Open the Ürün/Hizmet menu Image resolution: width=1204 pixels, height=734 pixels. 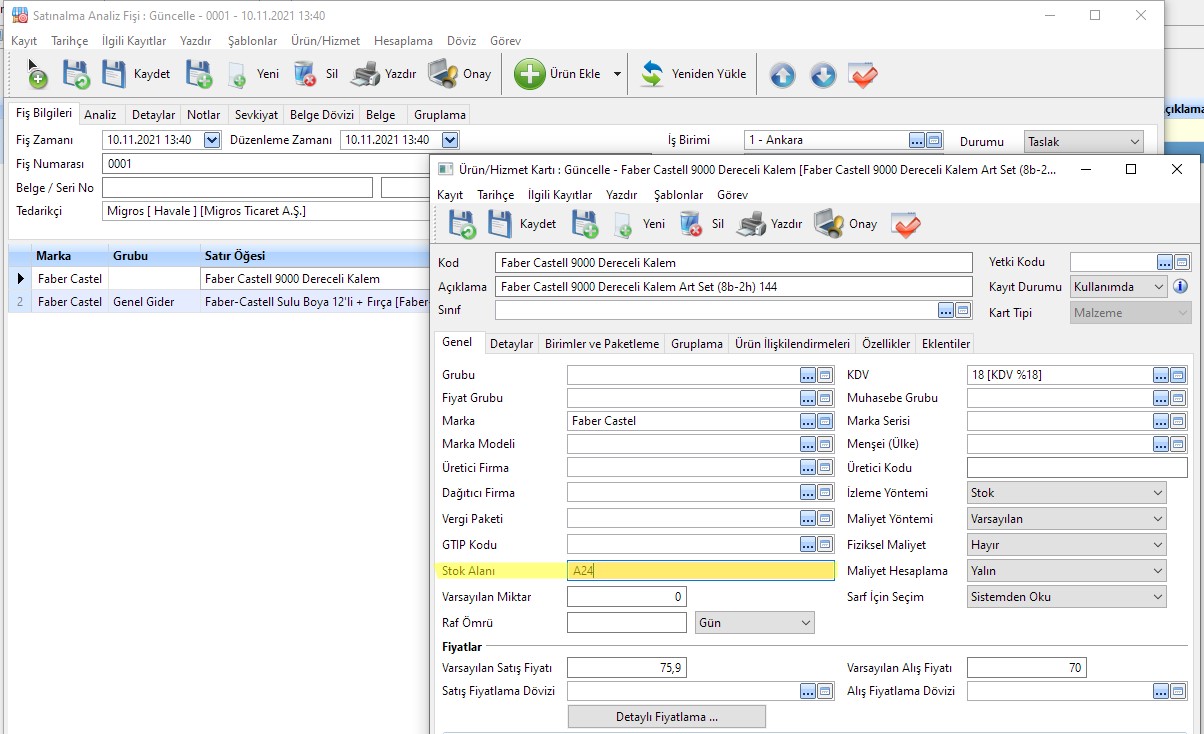(x=324, y=41)
